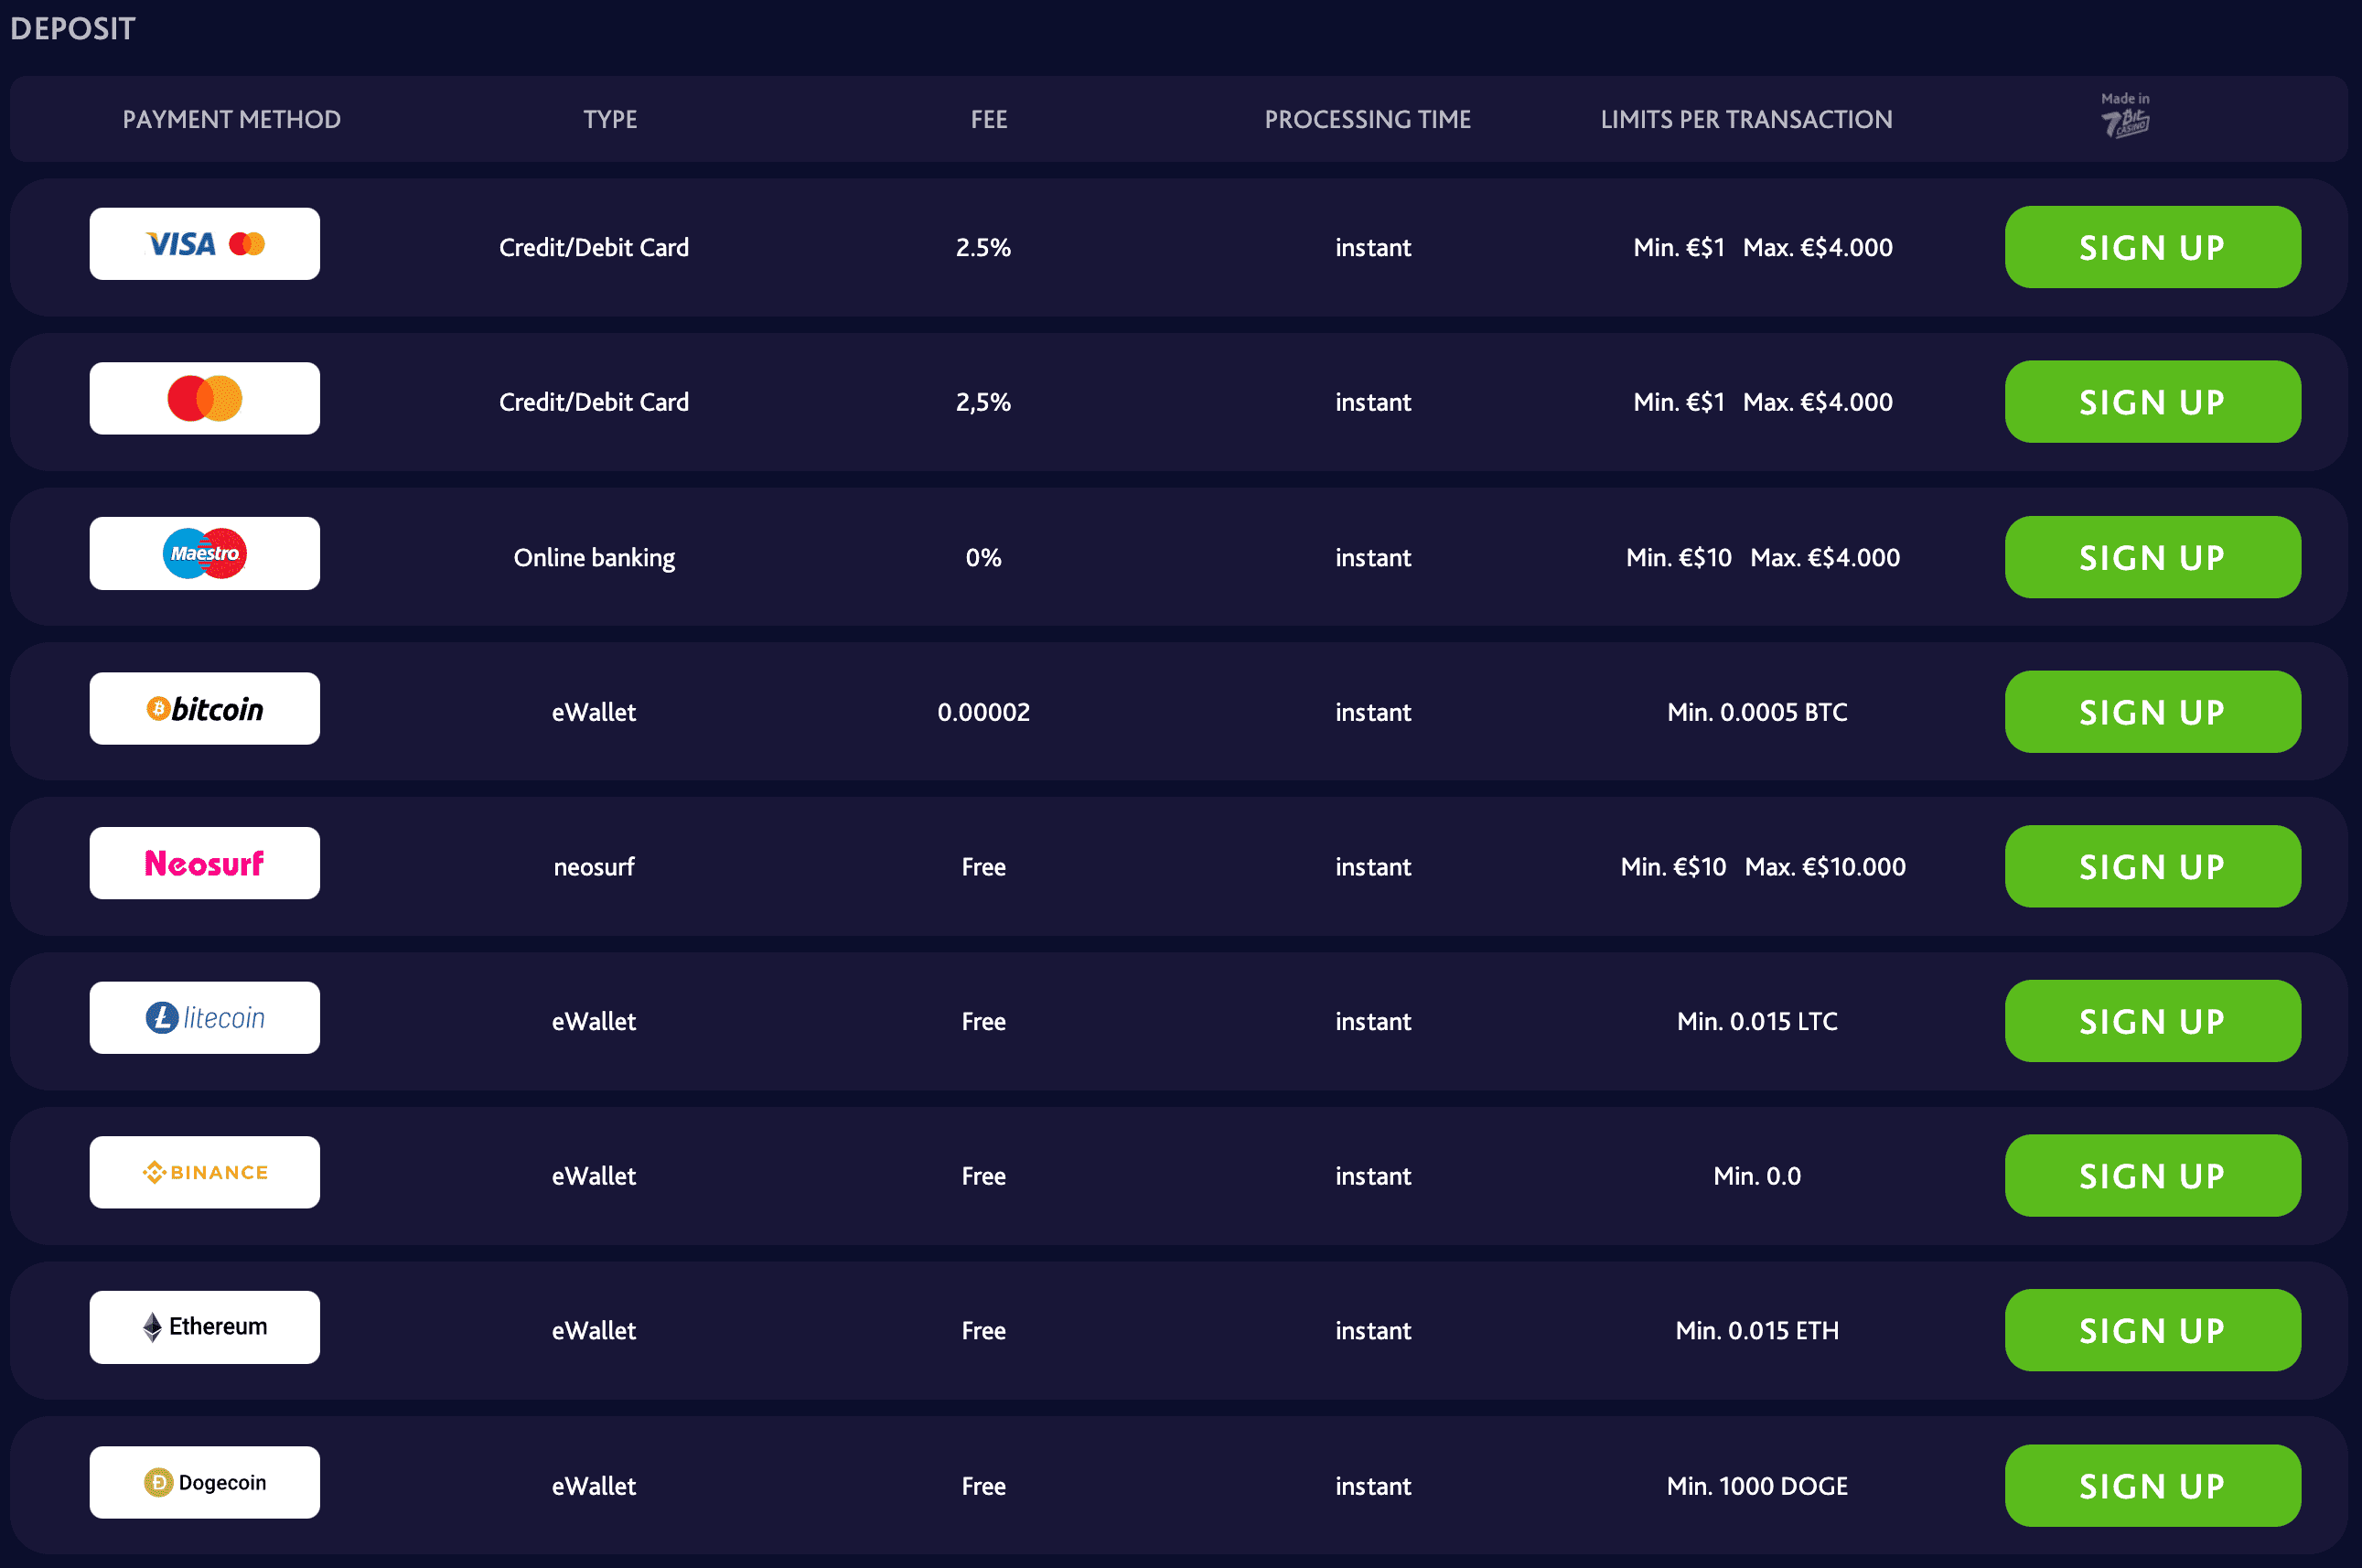Sign up in the Maestro online banking row
This screenshot has width=2362, height=1568.
point(2153,557)
